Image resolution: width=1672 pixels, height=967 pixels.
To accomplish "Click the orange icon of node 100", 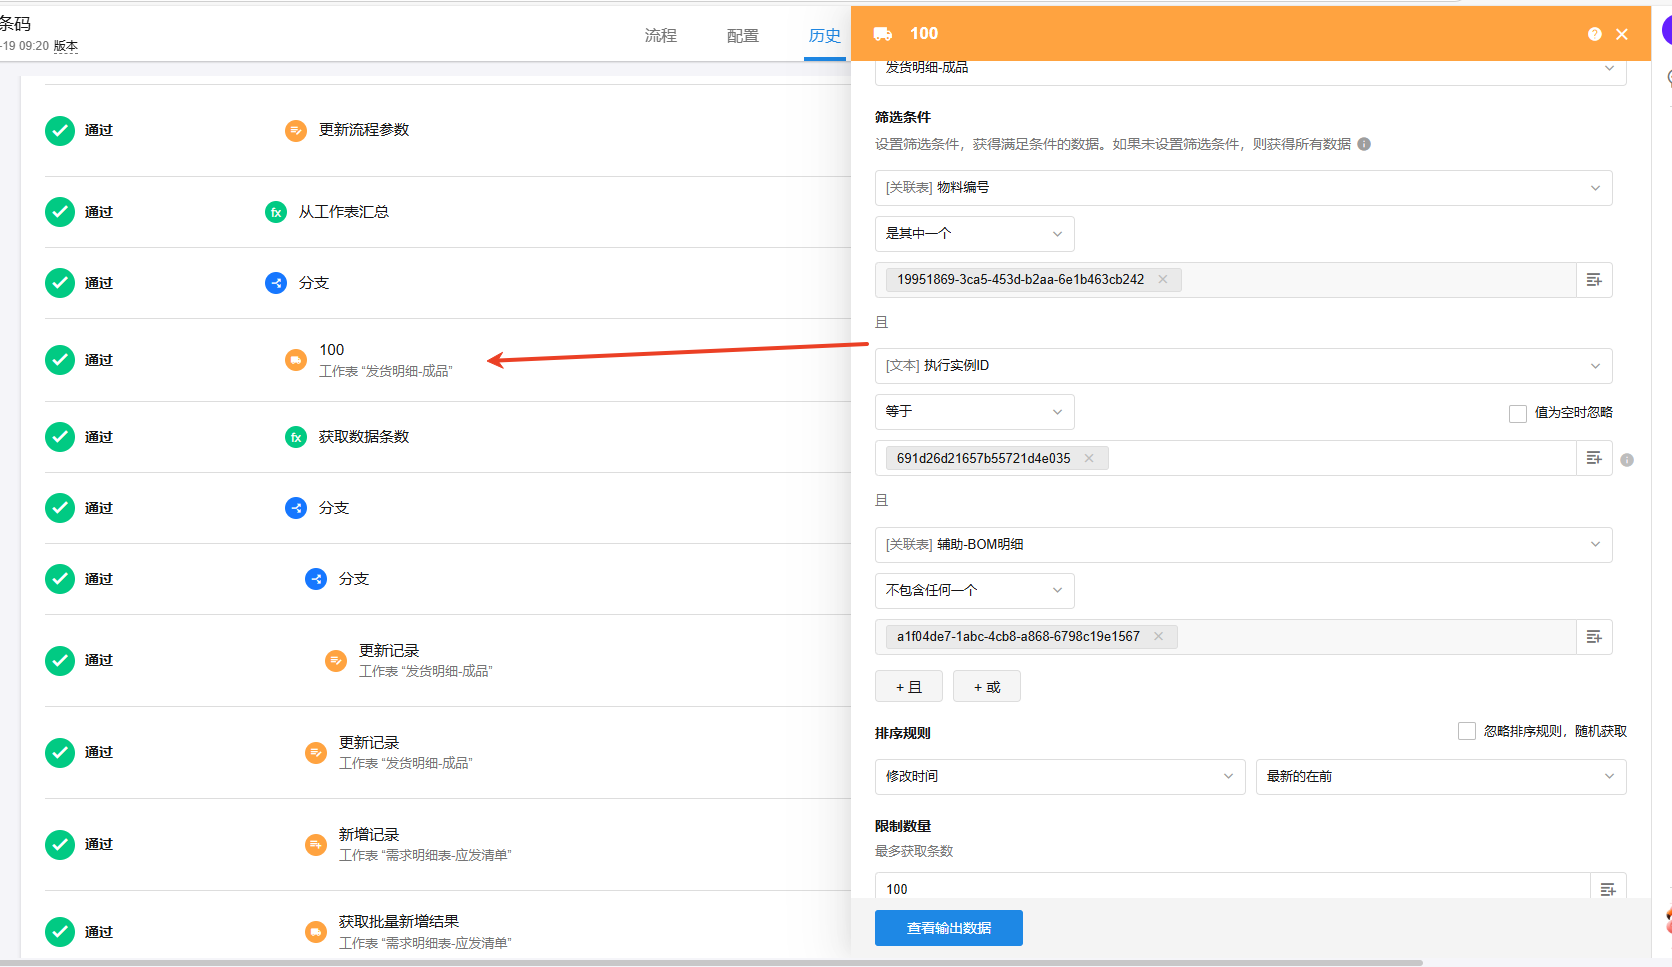I will 296,360.
